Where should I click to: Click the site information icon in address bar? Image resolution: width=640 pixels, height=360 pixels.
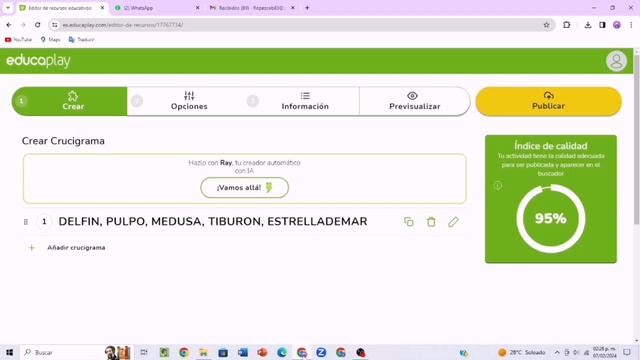coord(55,25)
